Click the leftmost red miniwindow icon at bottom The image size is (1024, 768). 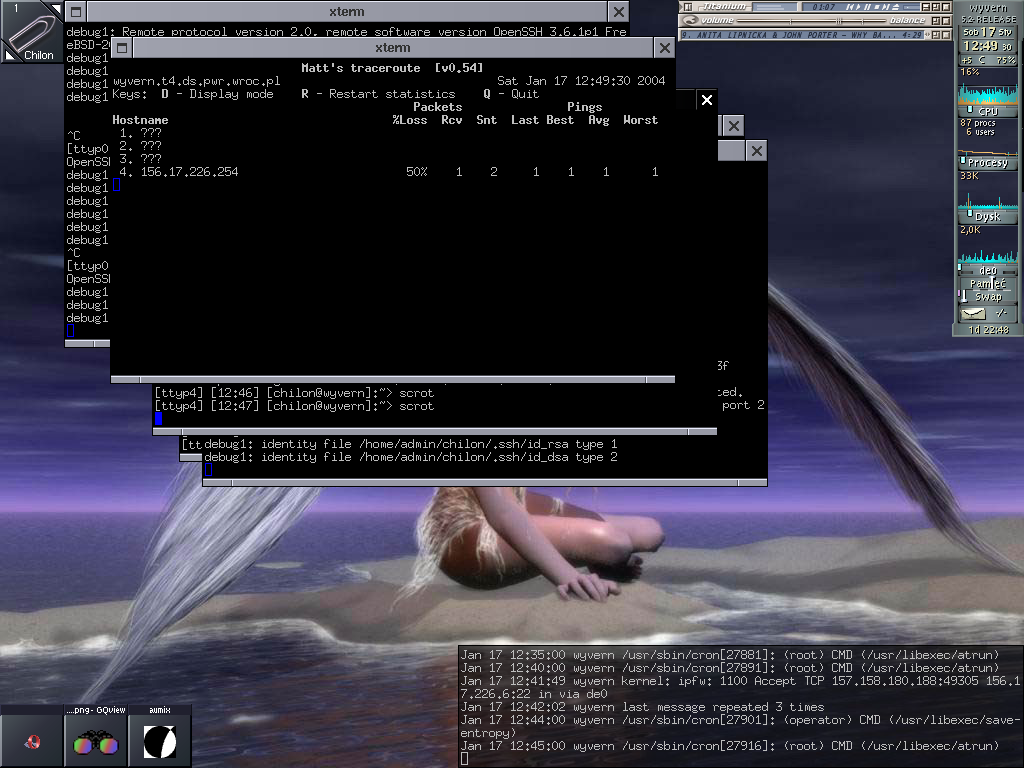pos(32,741)
